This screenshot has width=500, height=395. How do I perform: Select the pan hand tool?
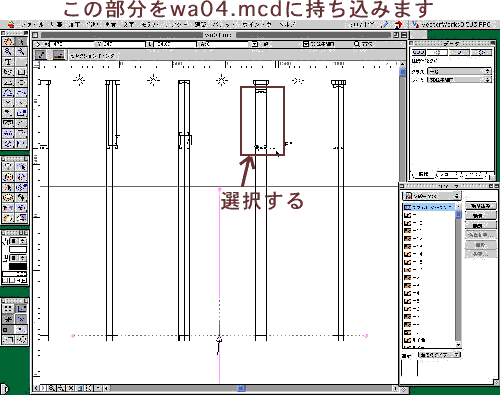pos(8,41)
